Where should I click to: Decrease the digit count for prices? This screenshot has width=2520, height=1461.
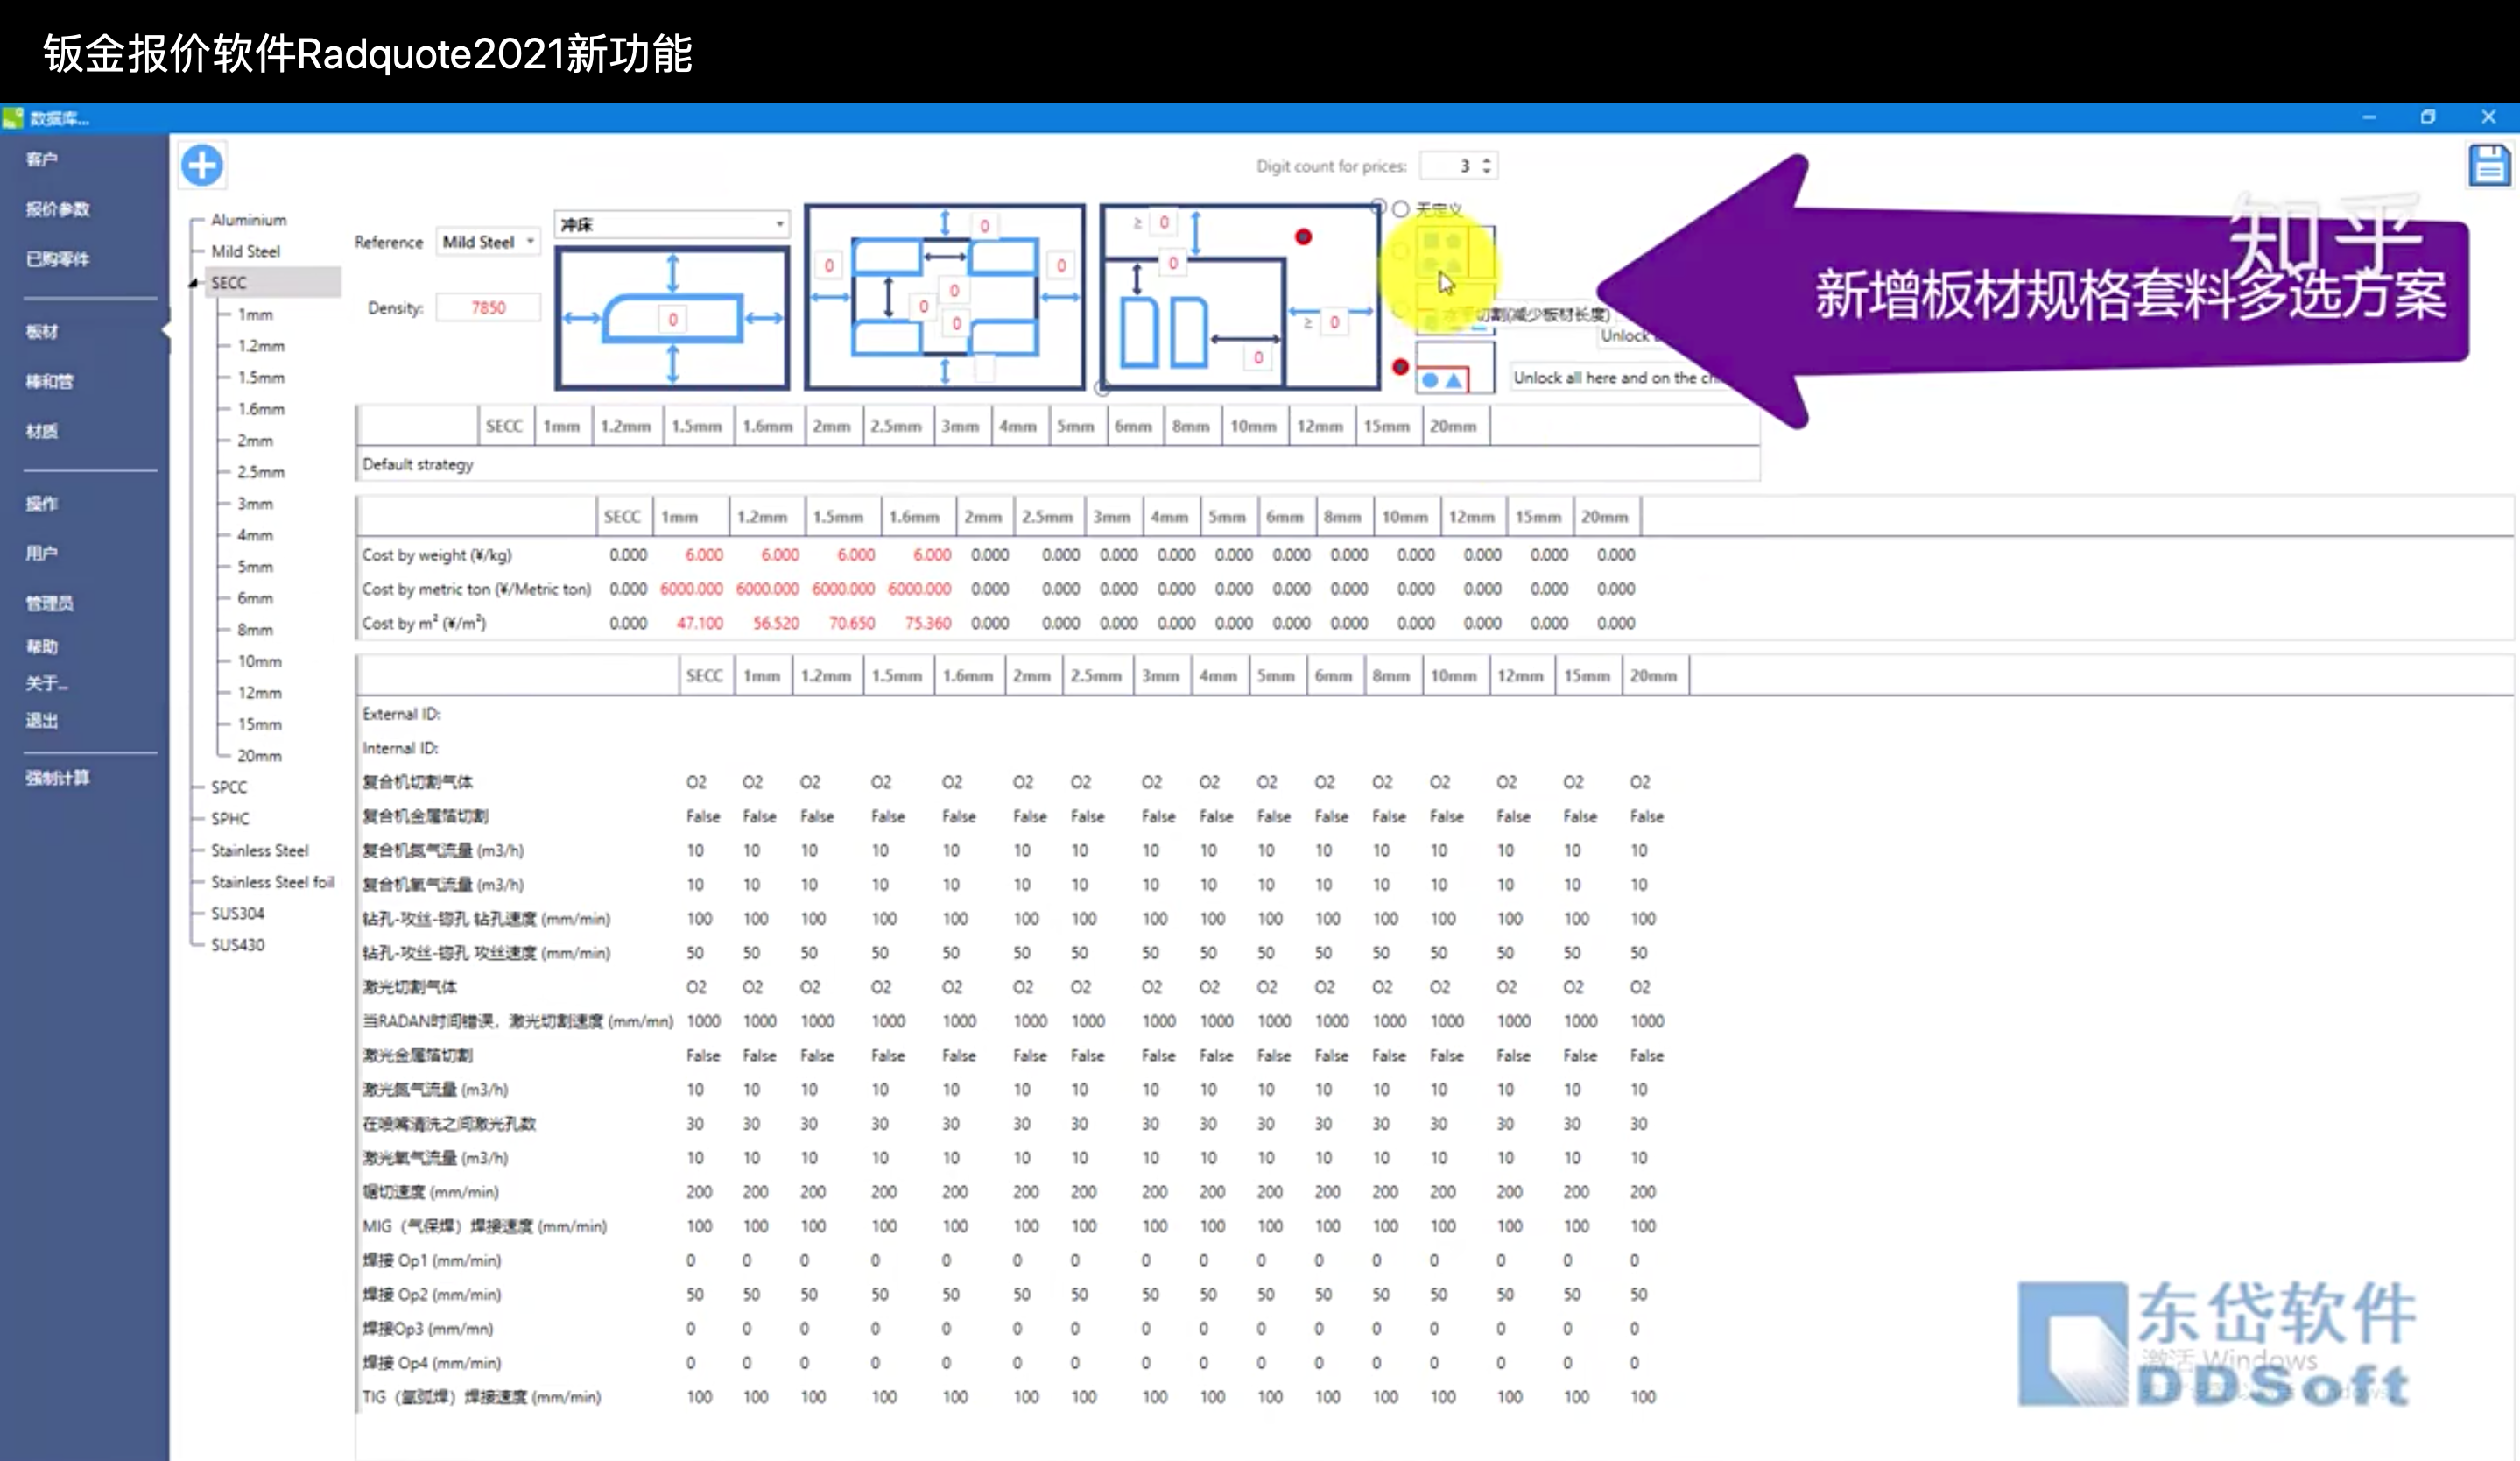point(1487,171)
